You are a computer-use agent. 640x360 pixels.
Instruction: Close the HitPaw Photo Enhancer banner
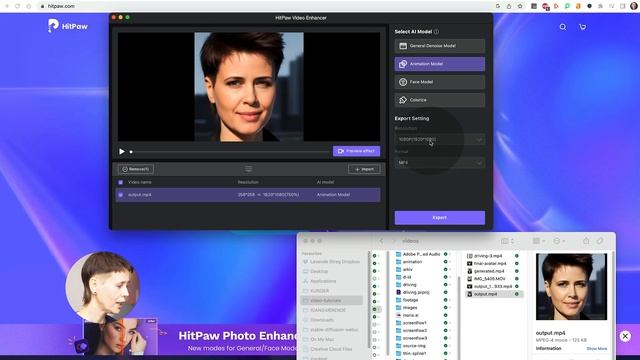[625, 336]
